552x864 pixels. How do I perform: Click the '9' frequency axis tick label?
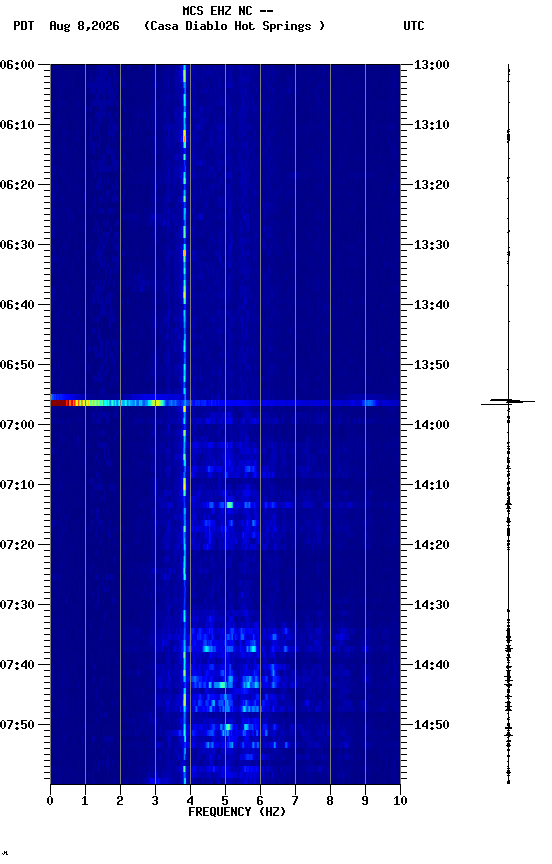pyautogui.click(x=365, y=801)
